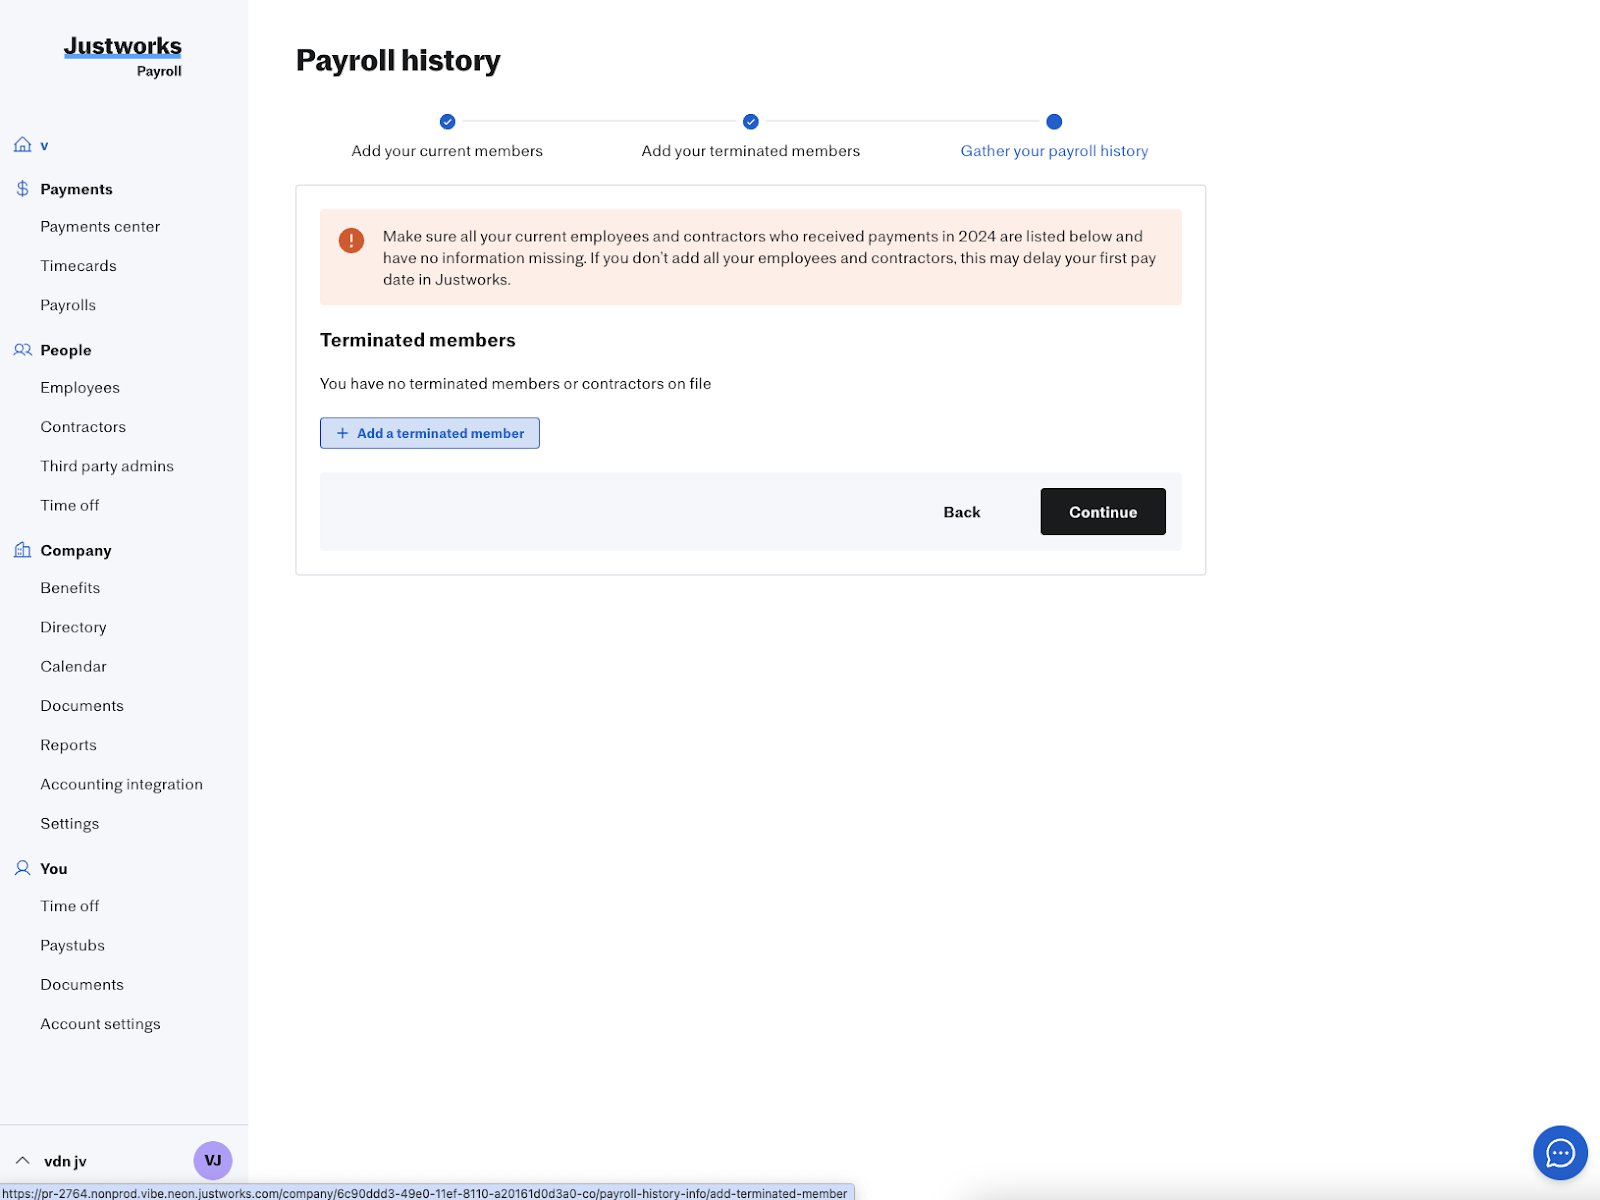The height and width of the screenshot is (1200, 1600).
Task: Open Accounting integration page
Action: click(121, 785)
